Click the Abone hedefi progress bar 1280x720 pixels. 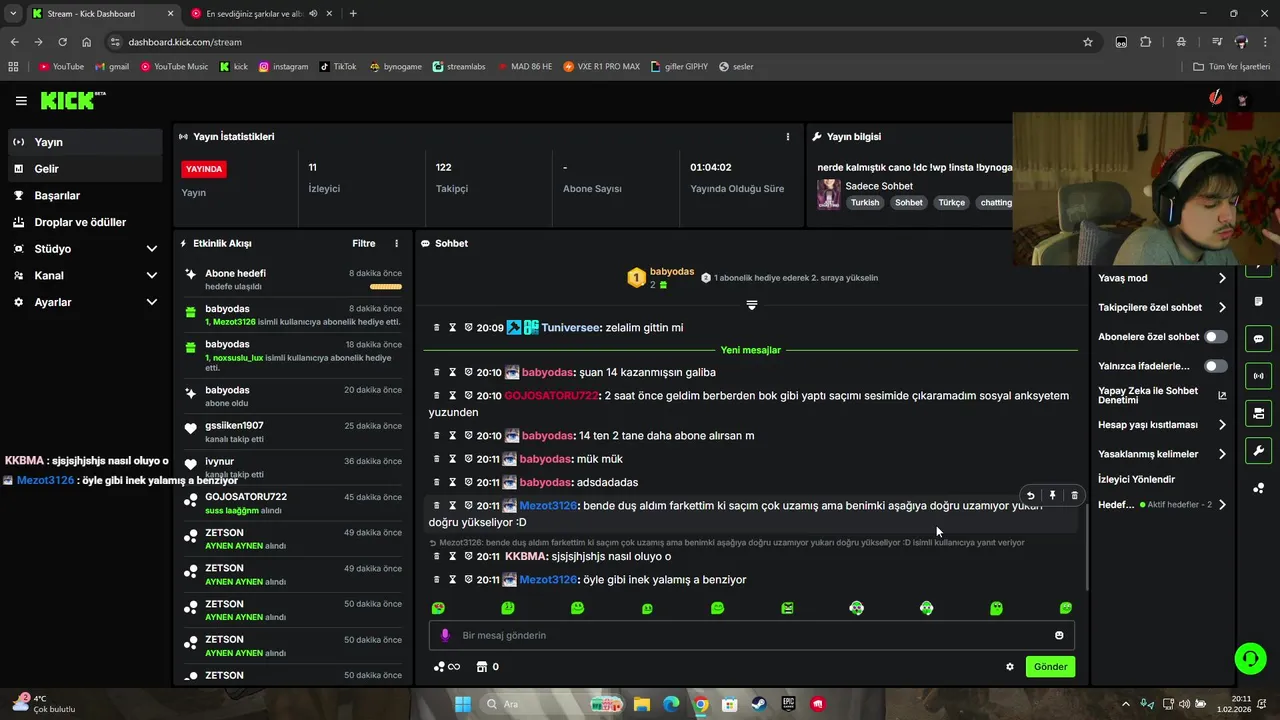[386, 287]
